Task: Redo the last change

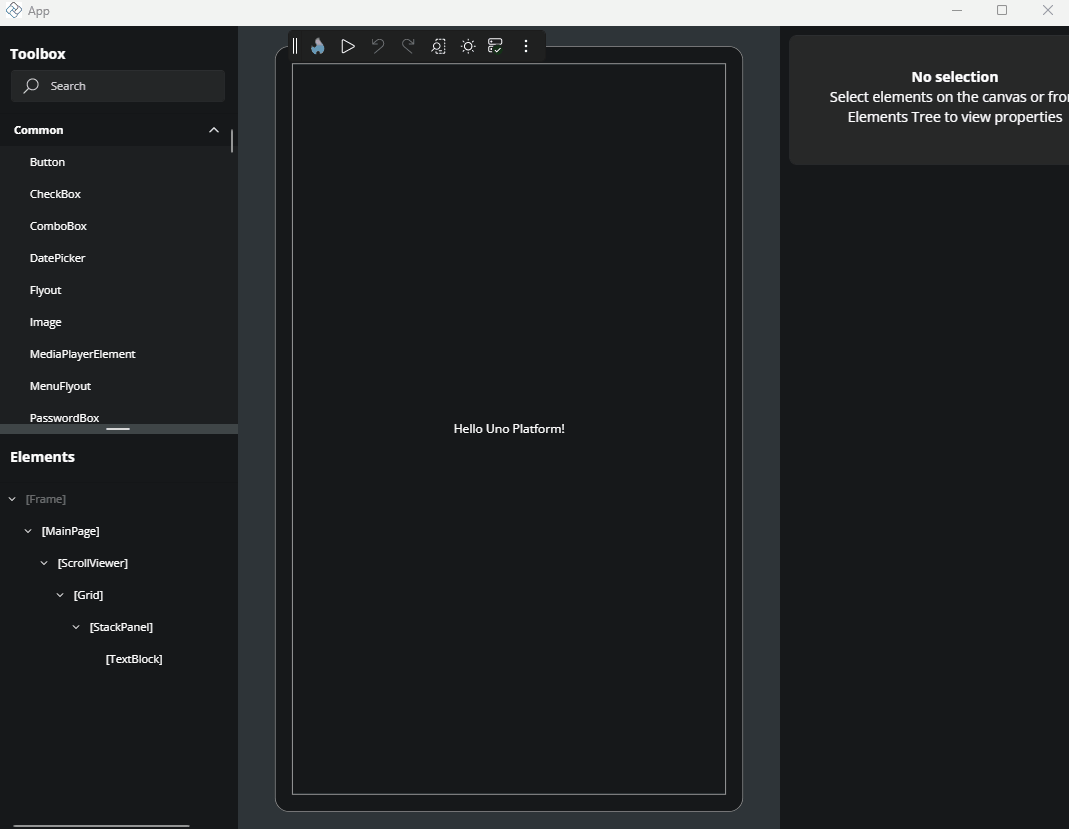Action: pos(407,45)
